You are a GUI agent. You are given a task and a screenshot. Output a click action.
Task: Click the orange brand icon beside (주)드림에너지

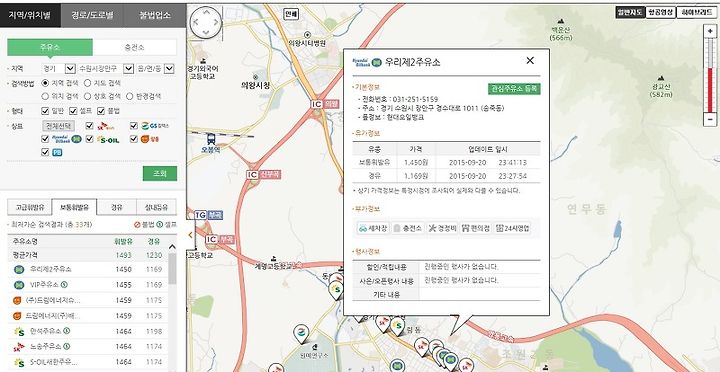click(18, 300)
